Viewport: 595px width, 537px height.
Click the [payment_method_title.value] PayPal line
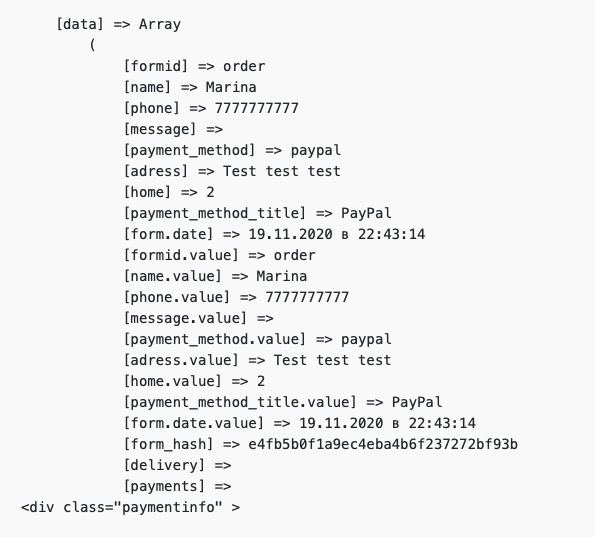283,402
